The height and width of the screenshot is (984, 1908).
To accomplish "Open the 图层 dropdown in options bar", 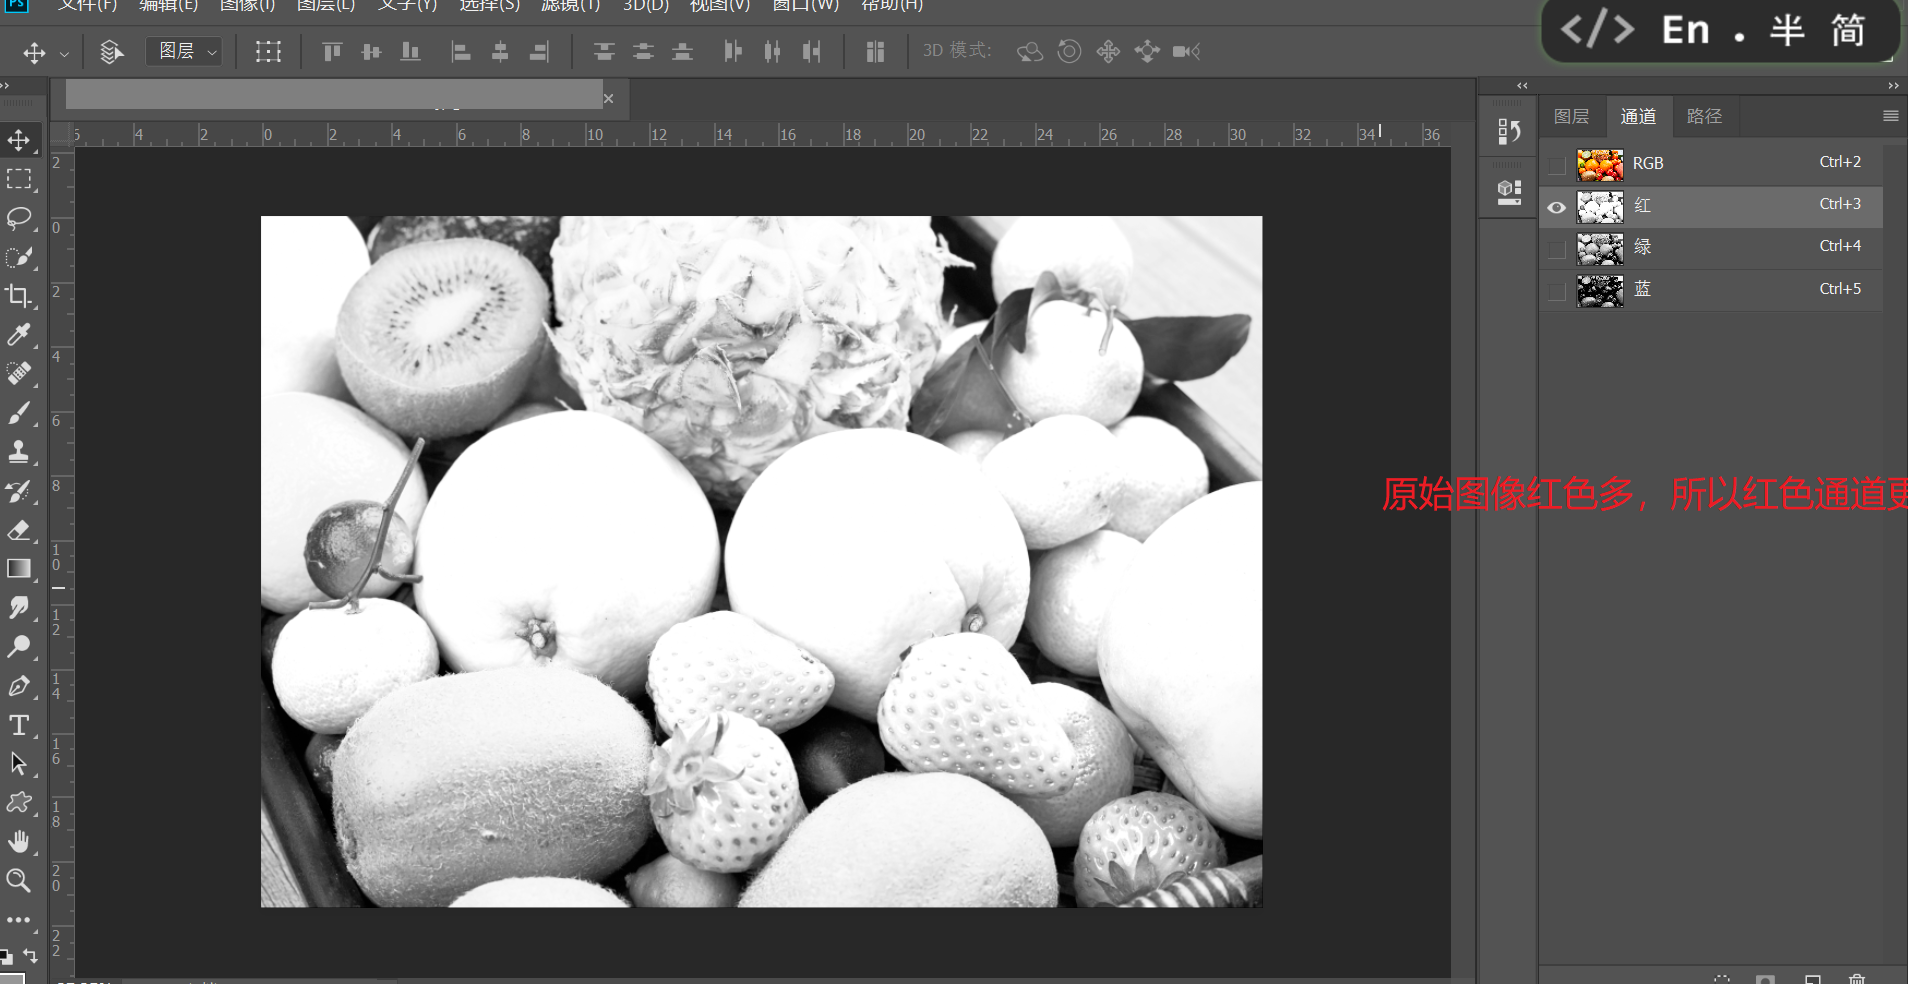I will tap(184, 51).
